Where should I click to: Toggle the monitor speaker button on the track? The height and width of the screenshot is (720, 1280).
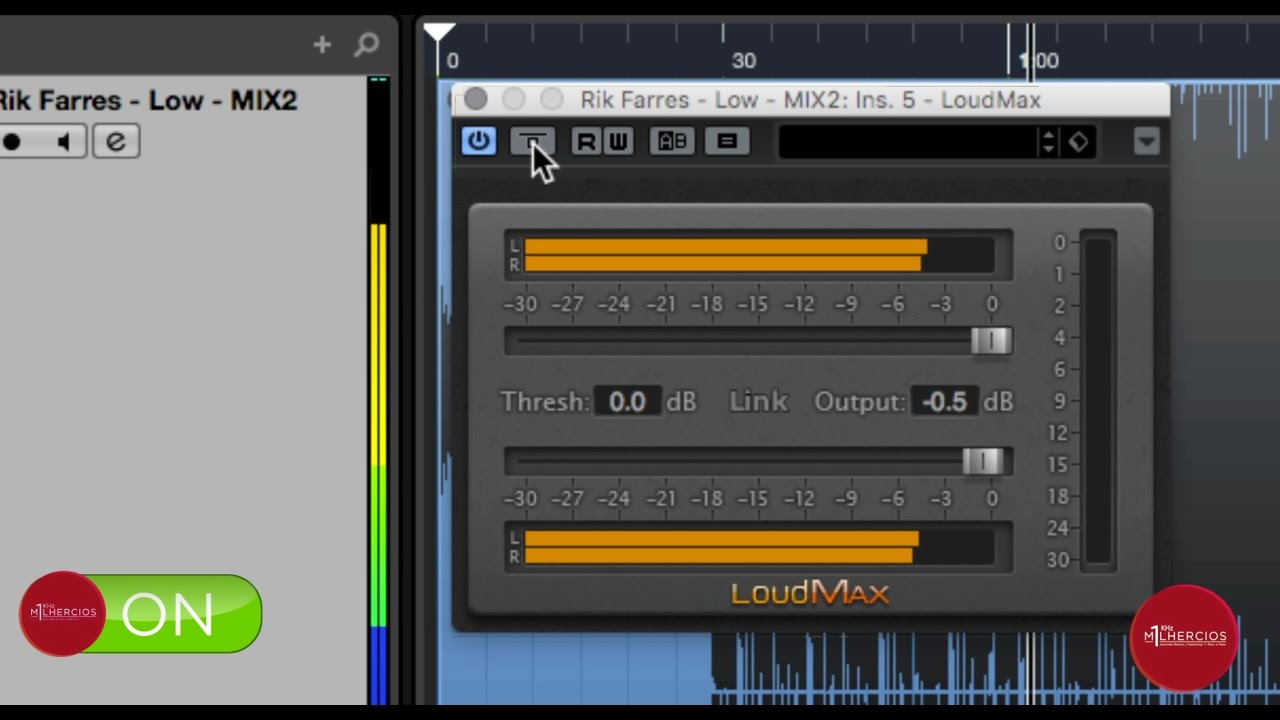tap(64, 142)
